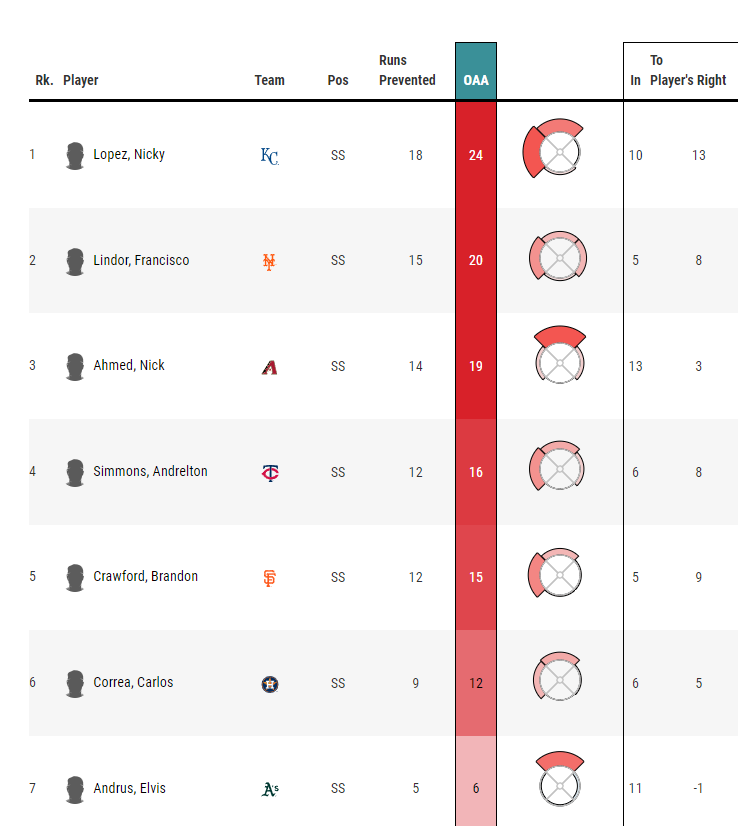The image size is (738, 826).
Task: Click Carlos Correa's headshot thumbnail
Action: click(x=75, y=684)
